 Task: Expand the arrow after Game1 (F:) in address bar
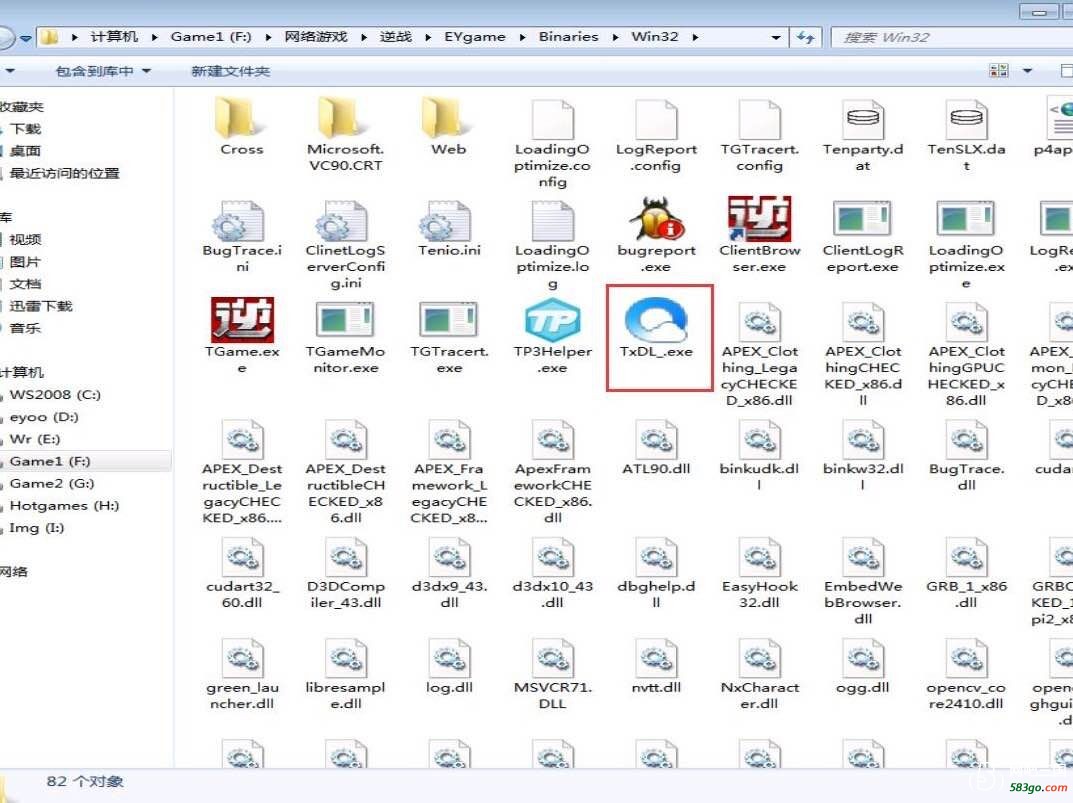click(x=268, y=37)
